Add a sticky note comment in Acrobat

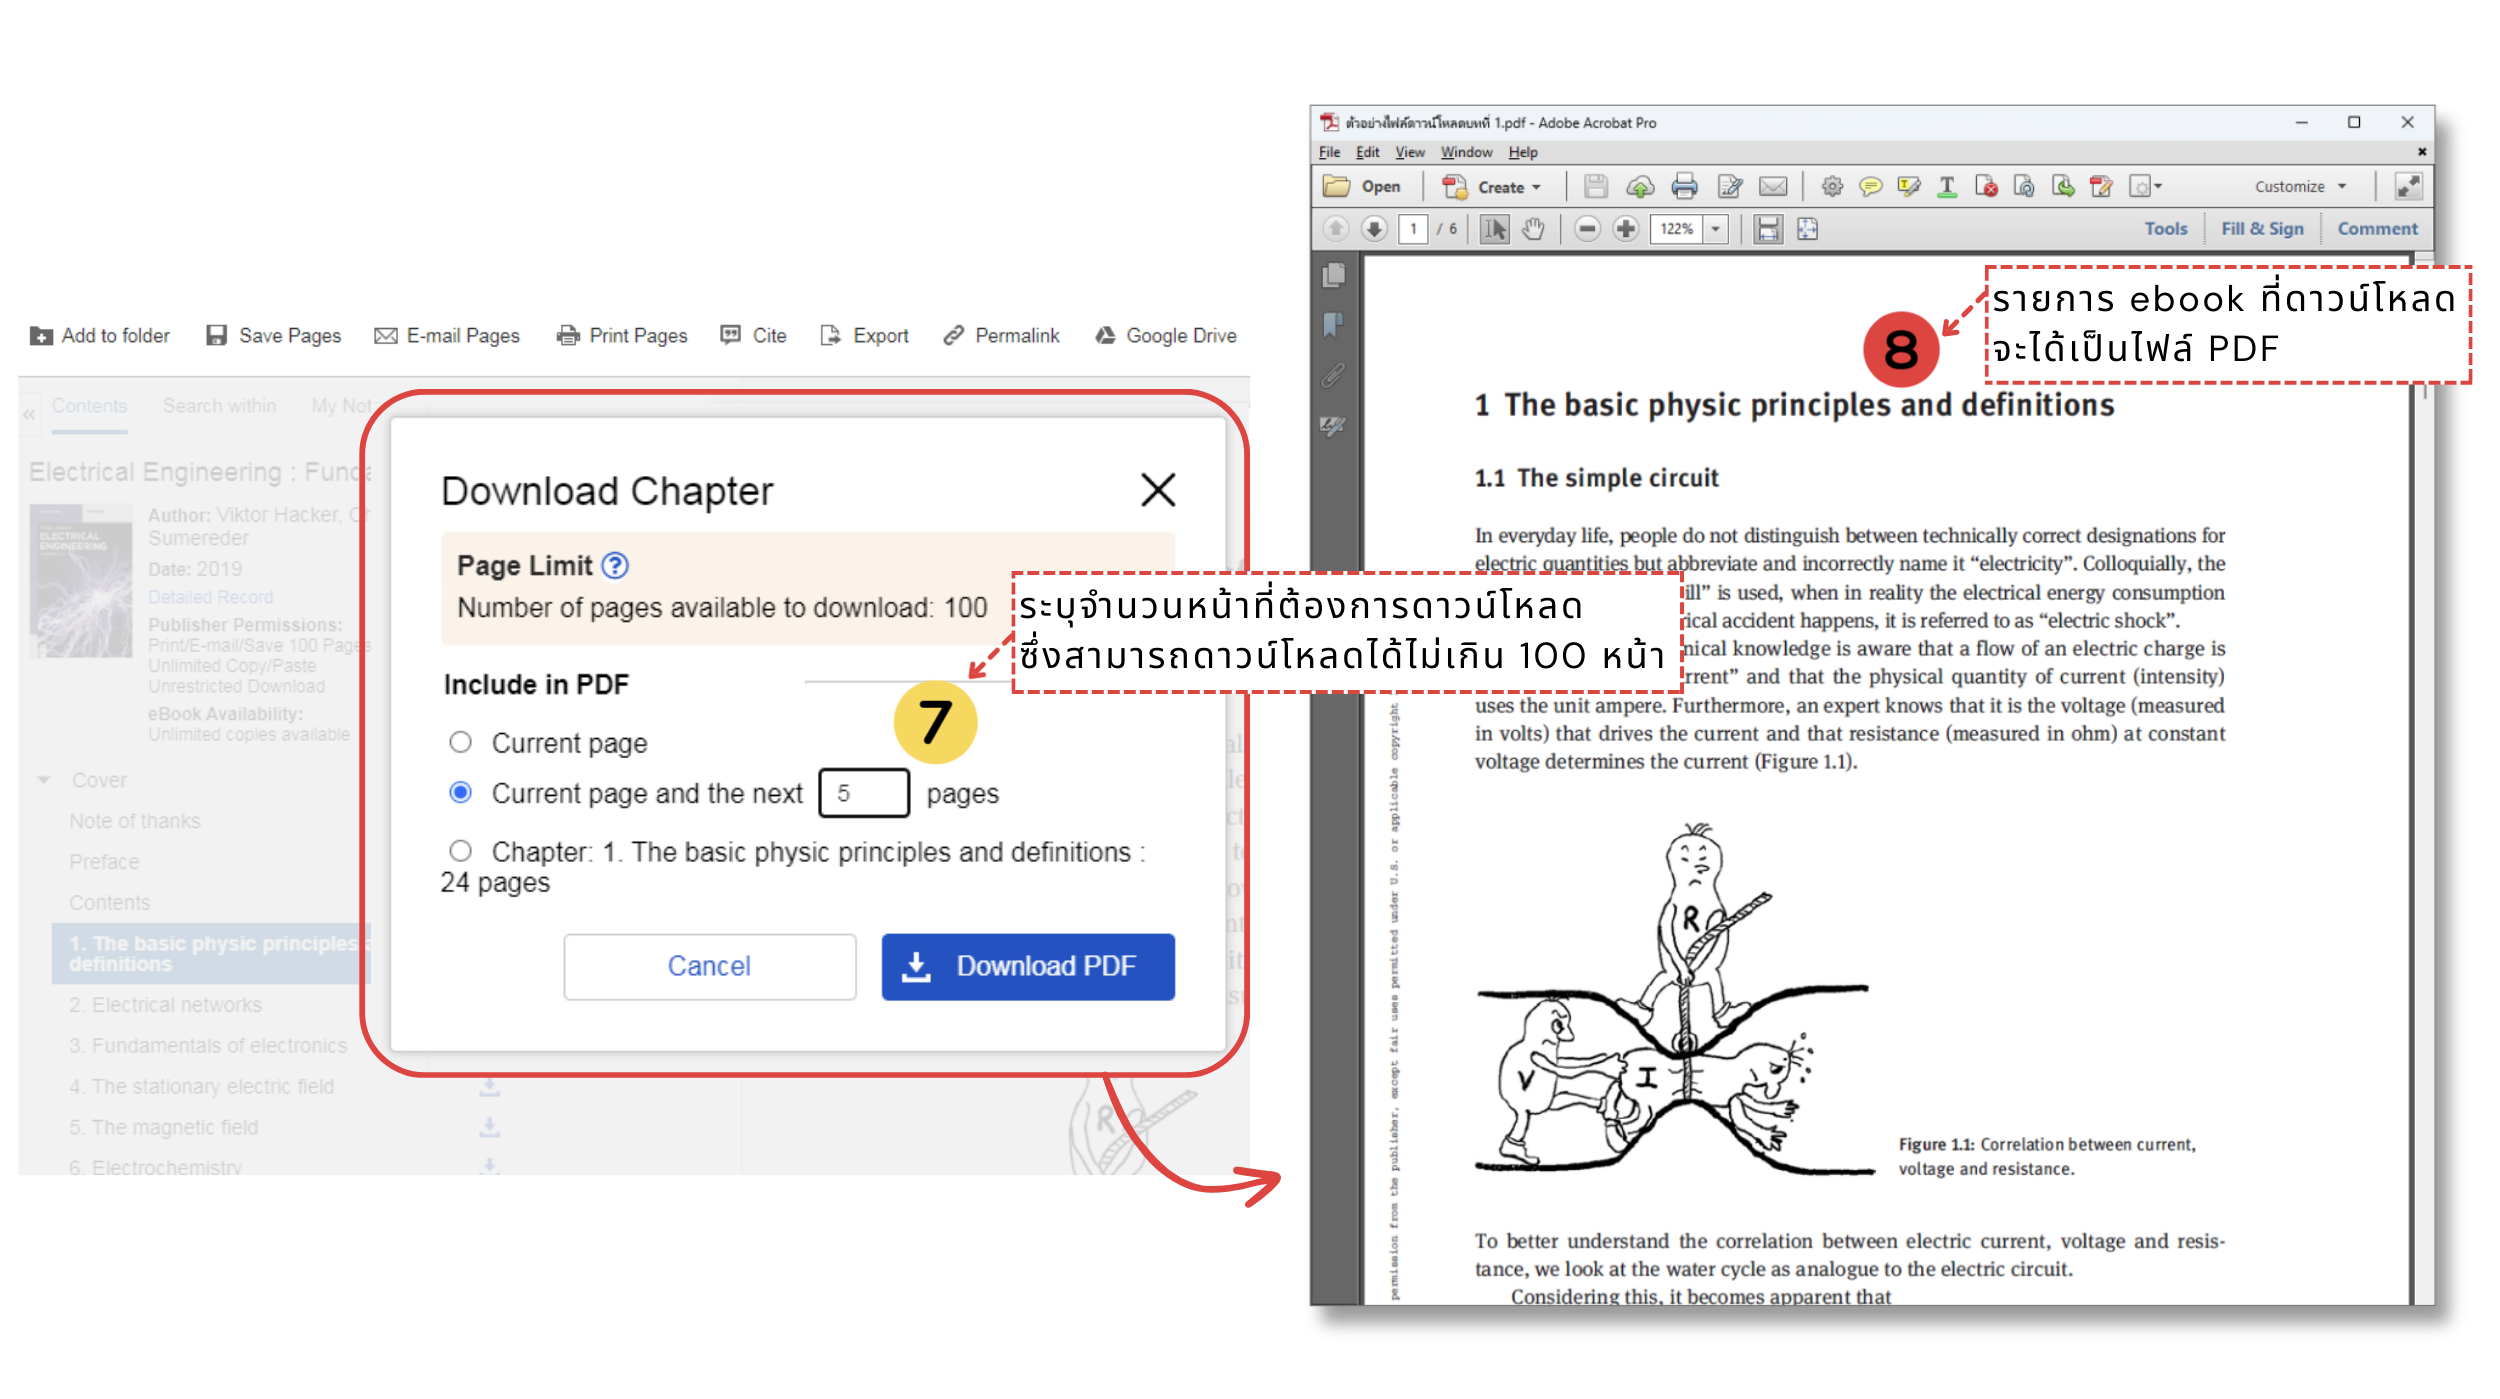(1870, 187)
